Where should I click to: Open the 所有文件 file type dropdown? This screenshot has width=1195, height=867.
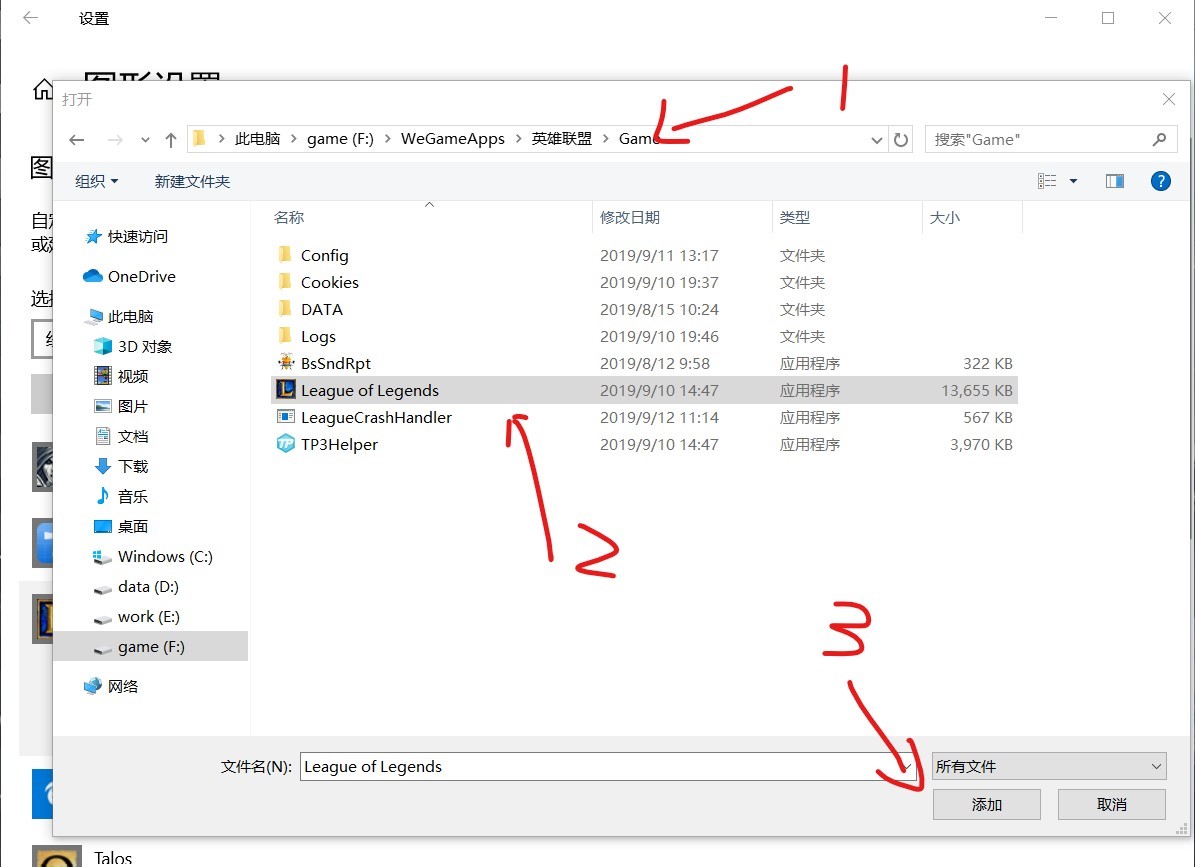coord(1049,766)
